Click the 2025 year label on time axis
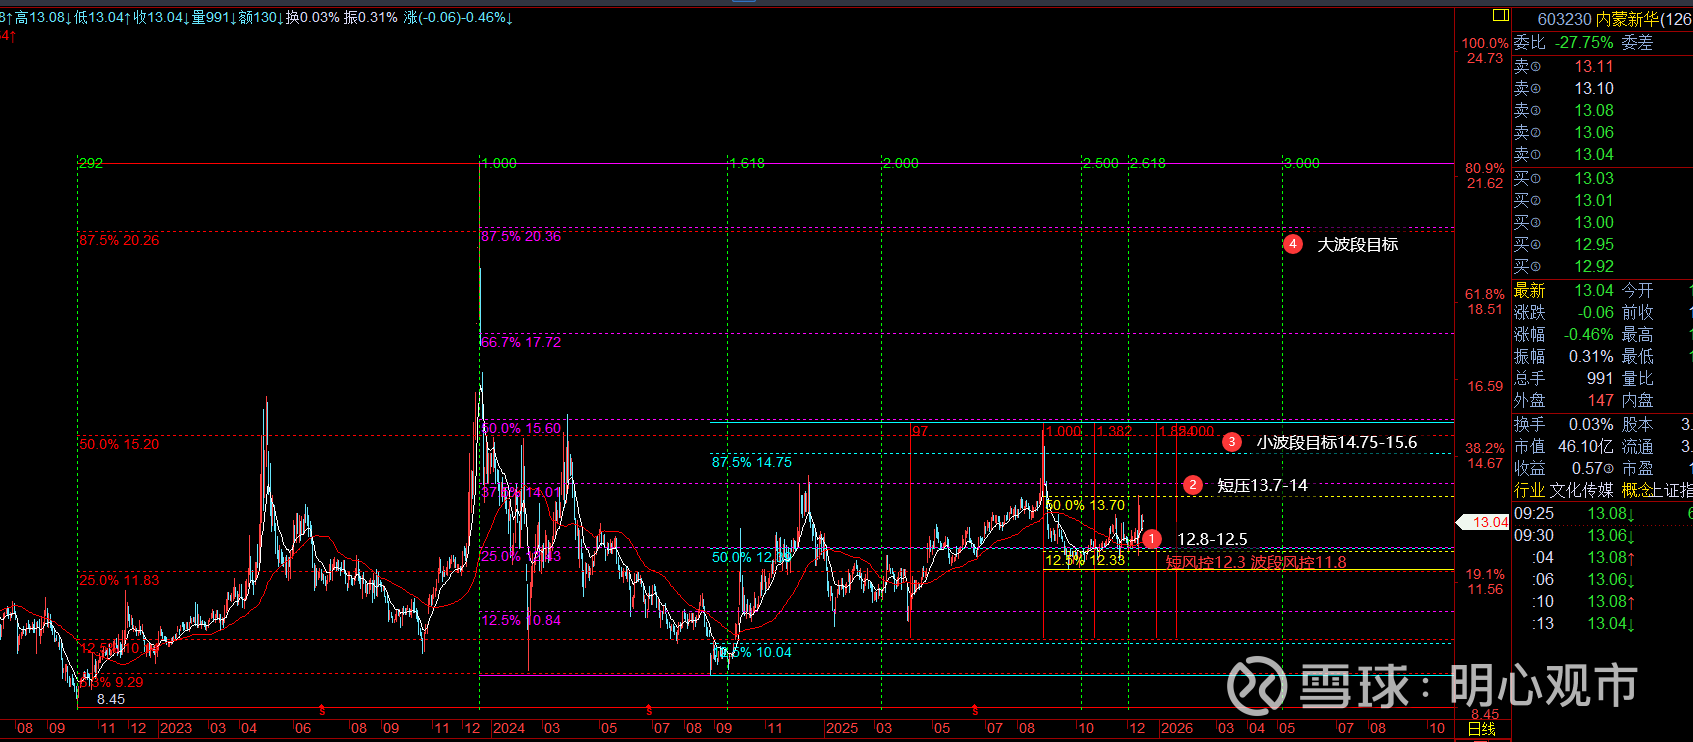 pyautogui.click(x=842, y=728)
